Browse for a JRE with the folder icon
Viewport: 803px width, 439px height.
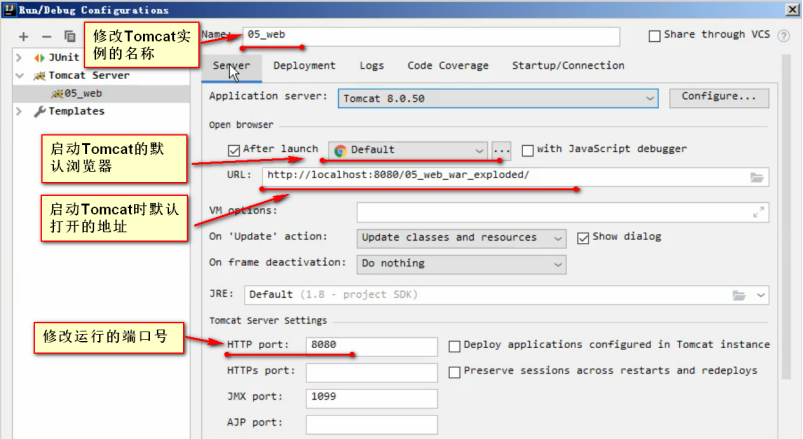[x=739, y=295]
